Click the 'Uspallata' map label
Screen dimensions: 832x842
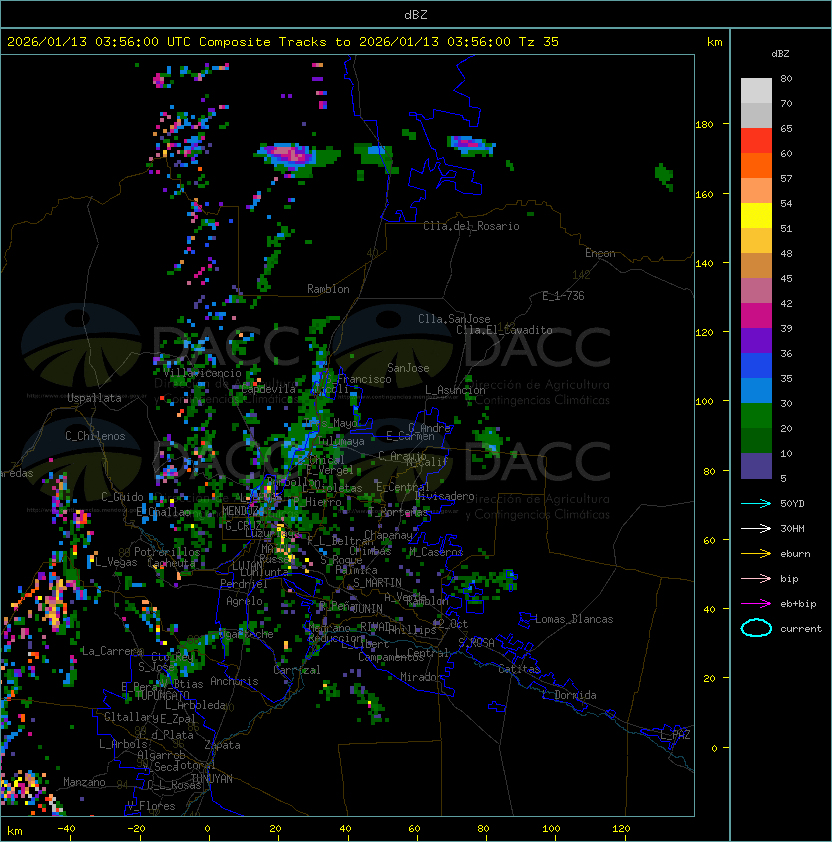(94, 398)
